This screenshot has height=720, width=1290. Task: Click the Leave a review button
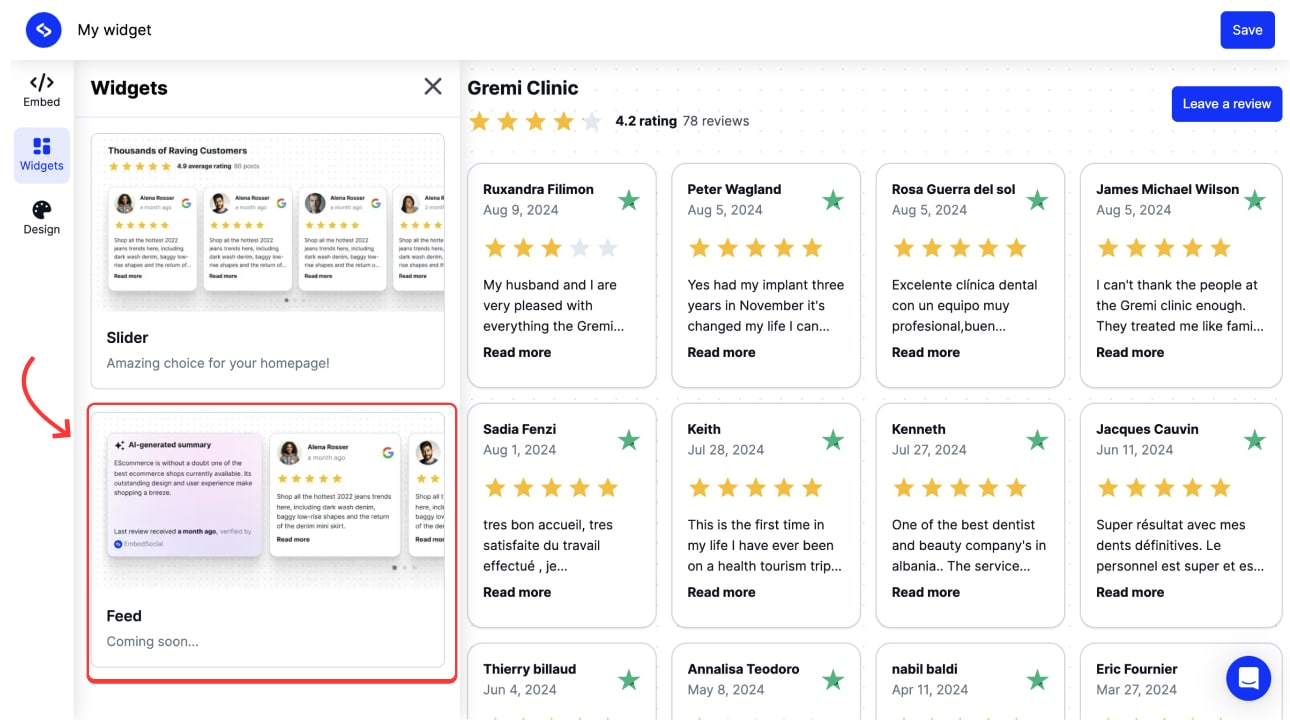[1226, 104]
